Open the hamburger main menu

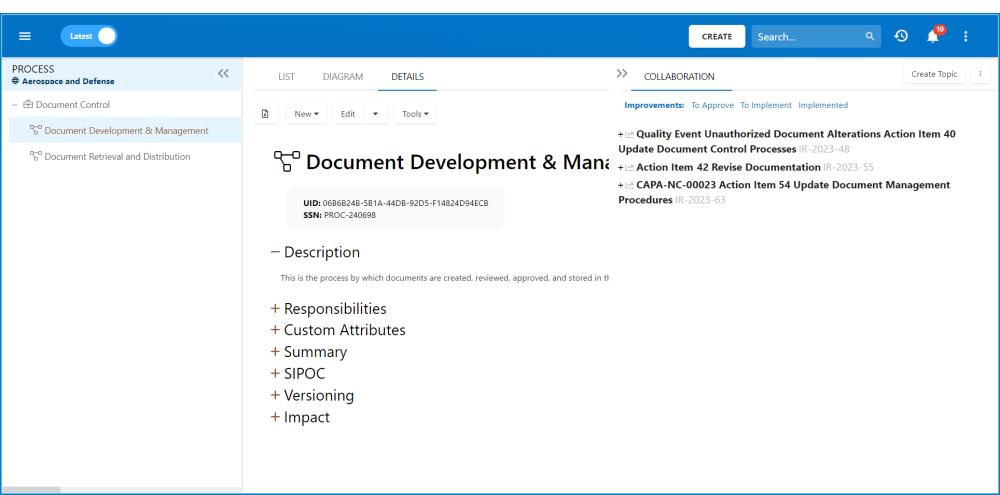pos(25,36)
